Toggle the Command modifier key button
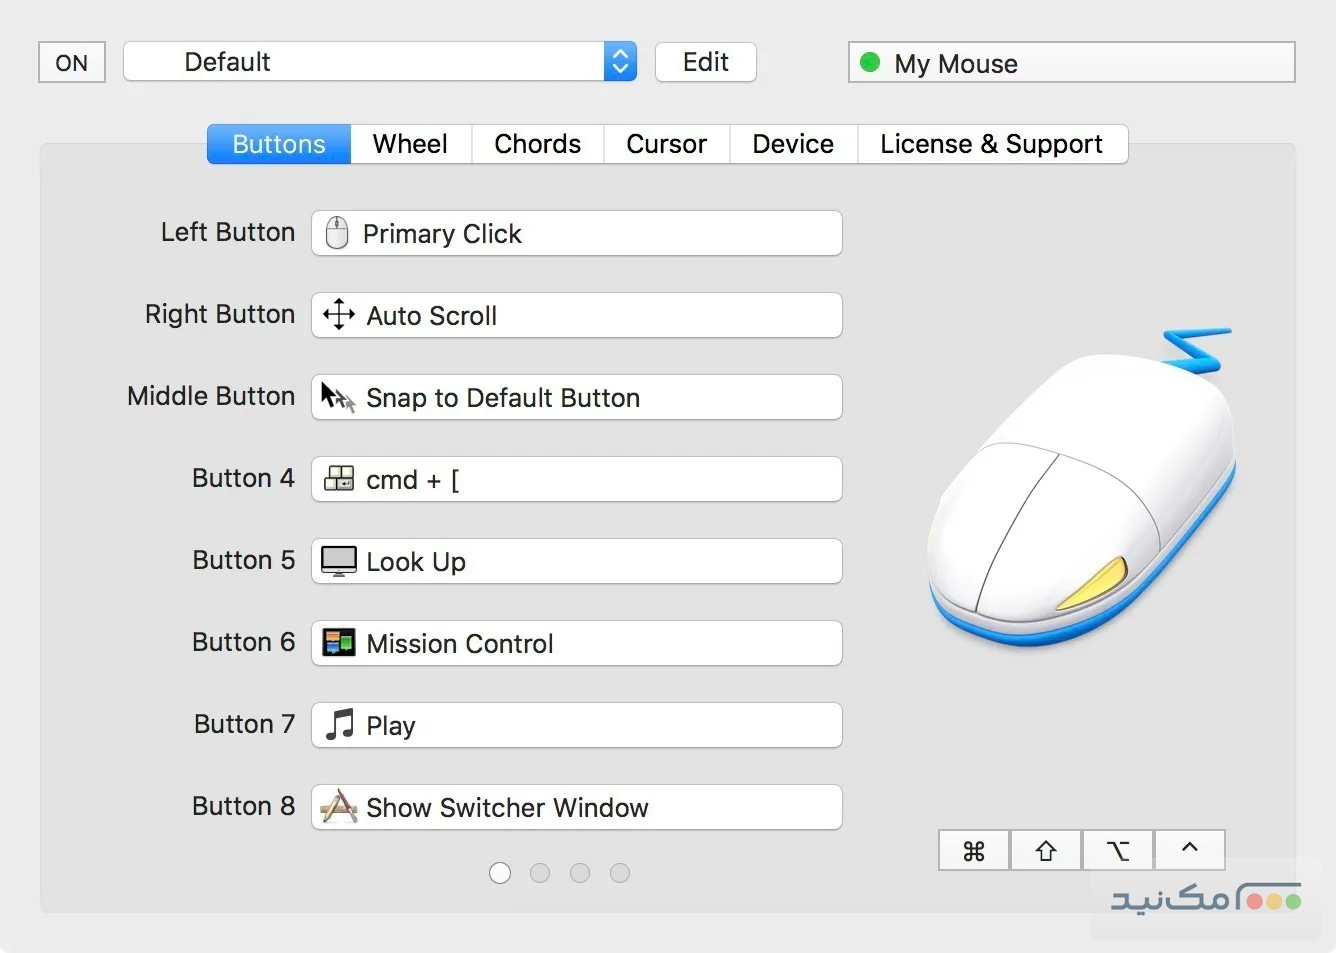This screenshot has width=1336, height=953. (974, 850)
